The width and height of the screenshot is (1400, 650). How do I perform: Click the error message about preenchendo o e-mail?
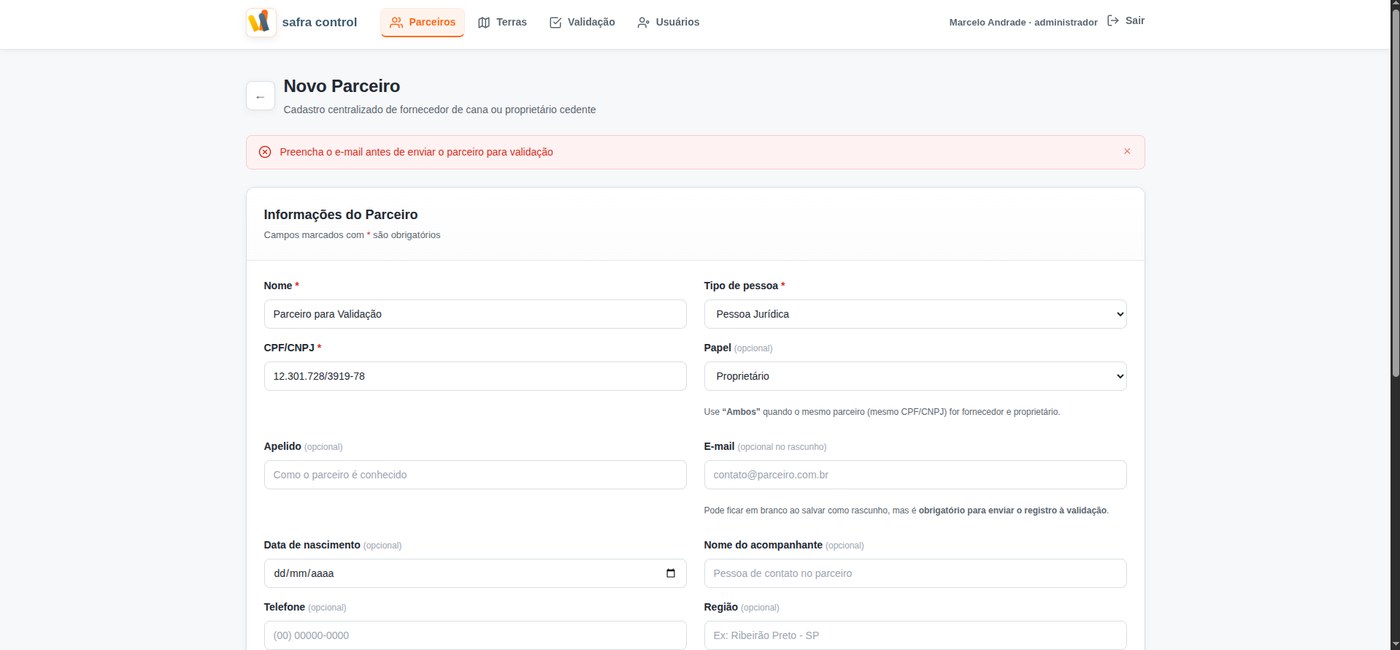coord(416,152)
